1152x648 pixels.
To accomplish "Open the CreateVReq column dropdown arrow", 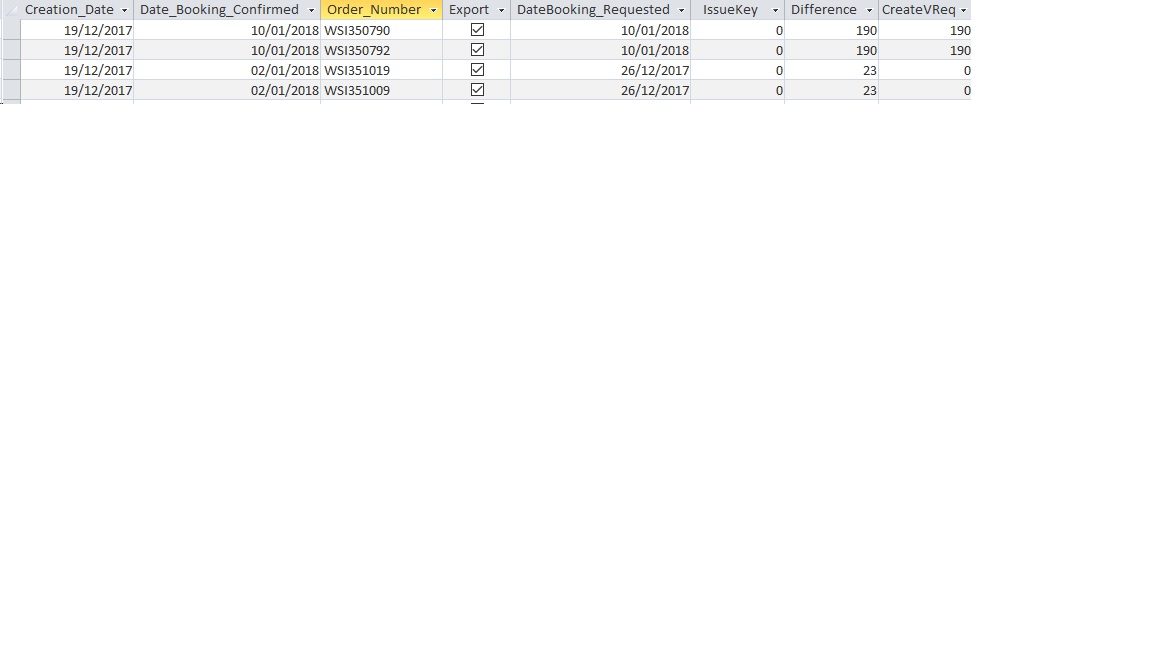I will (x=964, y=10).
